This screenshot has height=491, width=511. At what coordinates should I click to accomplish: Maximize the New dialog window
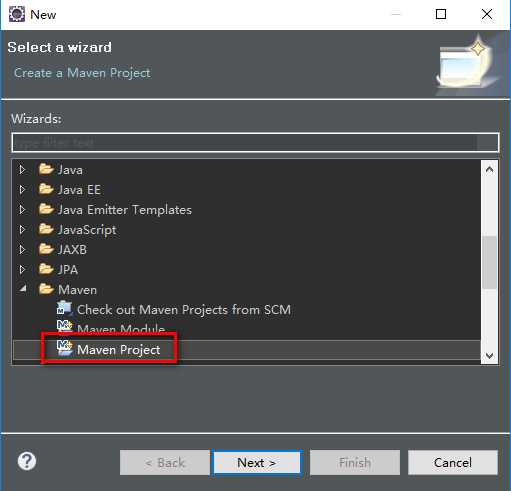click(441, 14)
